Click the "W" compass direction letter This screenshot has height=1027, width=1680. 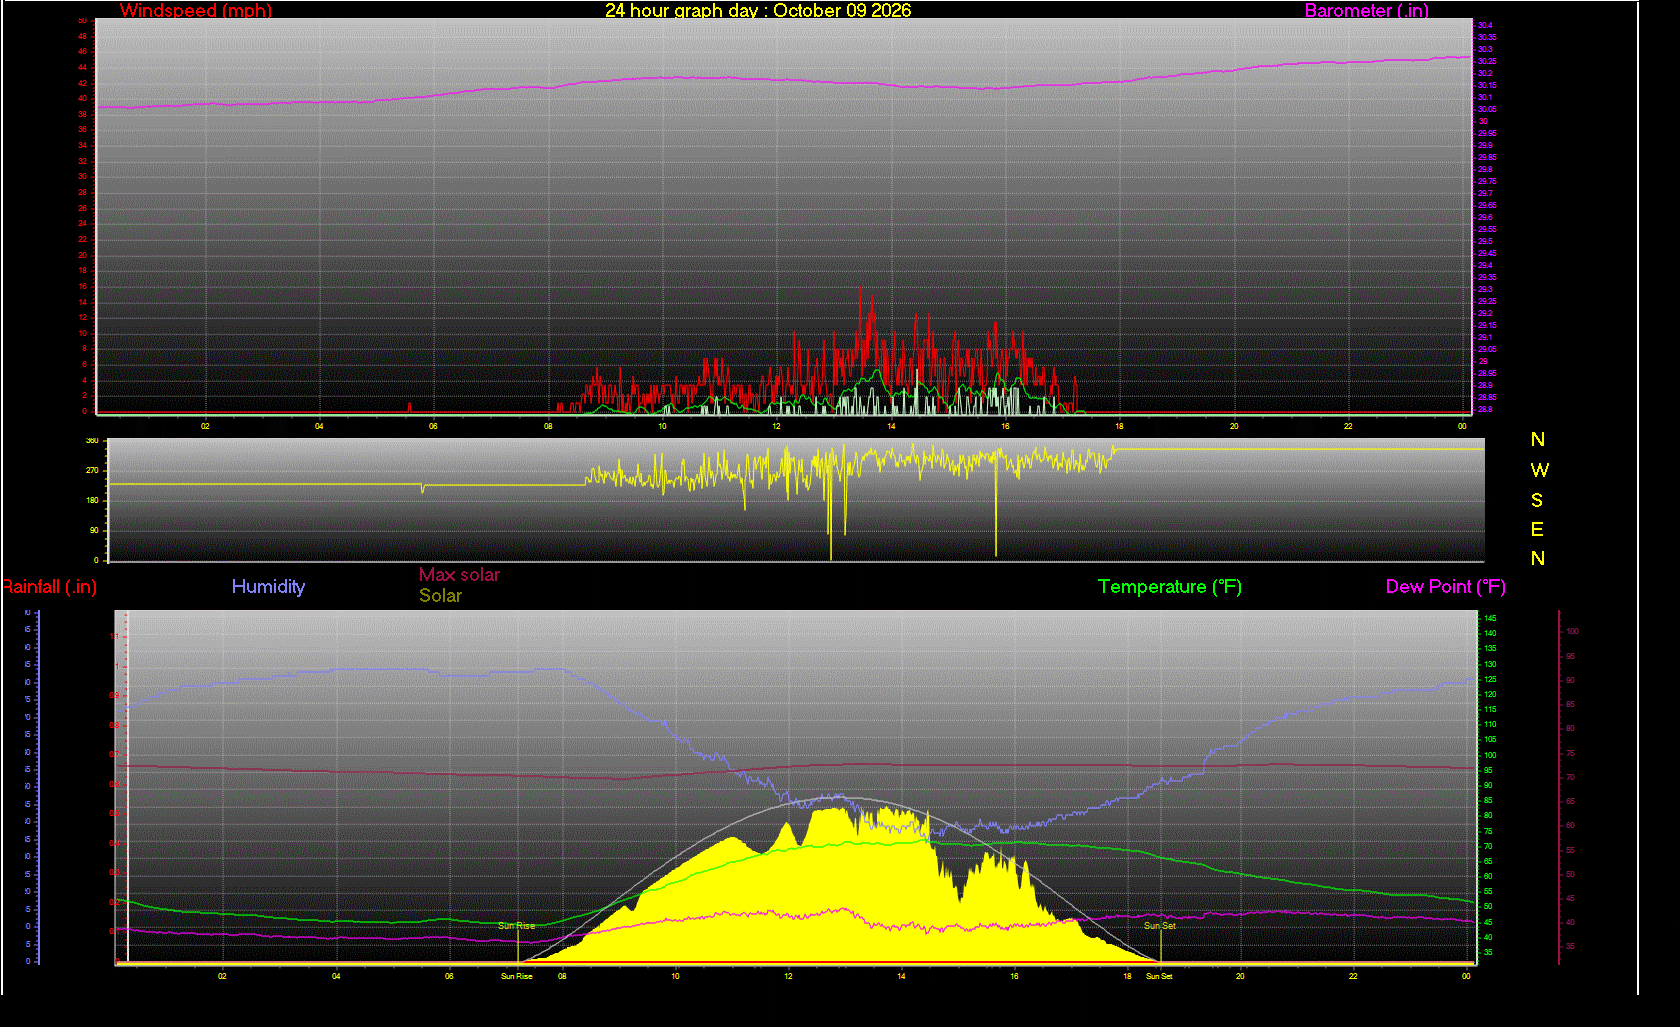(x=1539, y=470)
